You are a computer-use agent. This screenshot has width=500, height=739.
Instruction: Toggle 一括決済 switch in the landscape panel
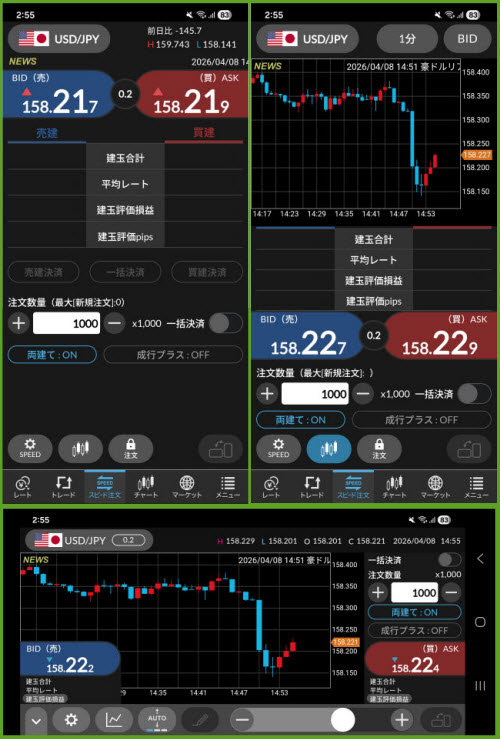click(x=449, y=560)
